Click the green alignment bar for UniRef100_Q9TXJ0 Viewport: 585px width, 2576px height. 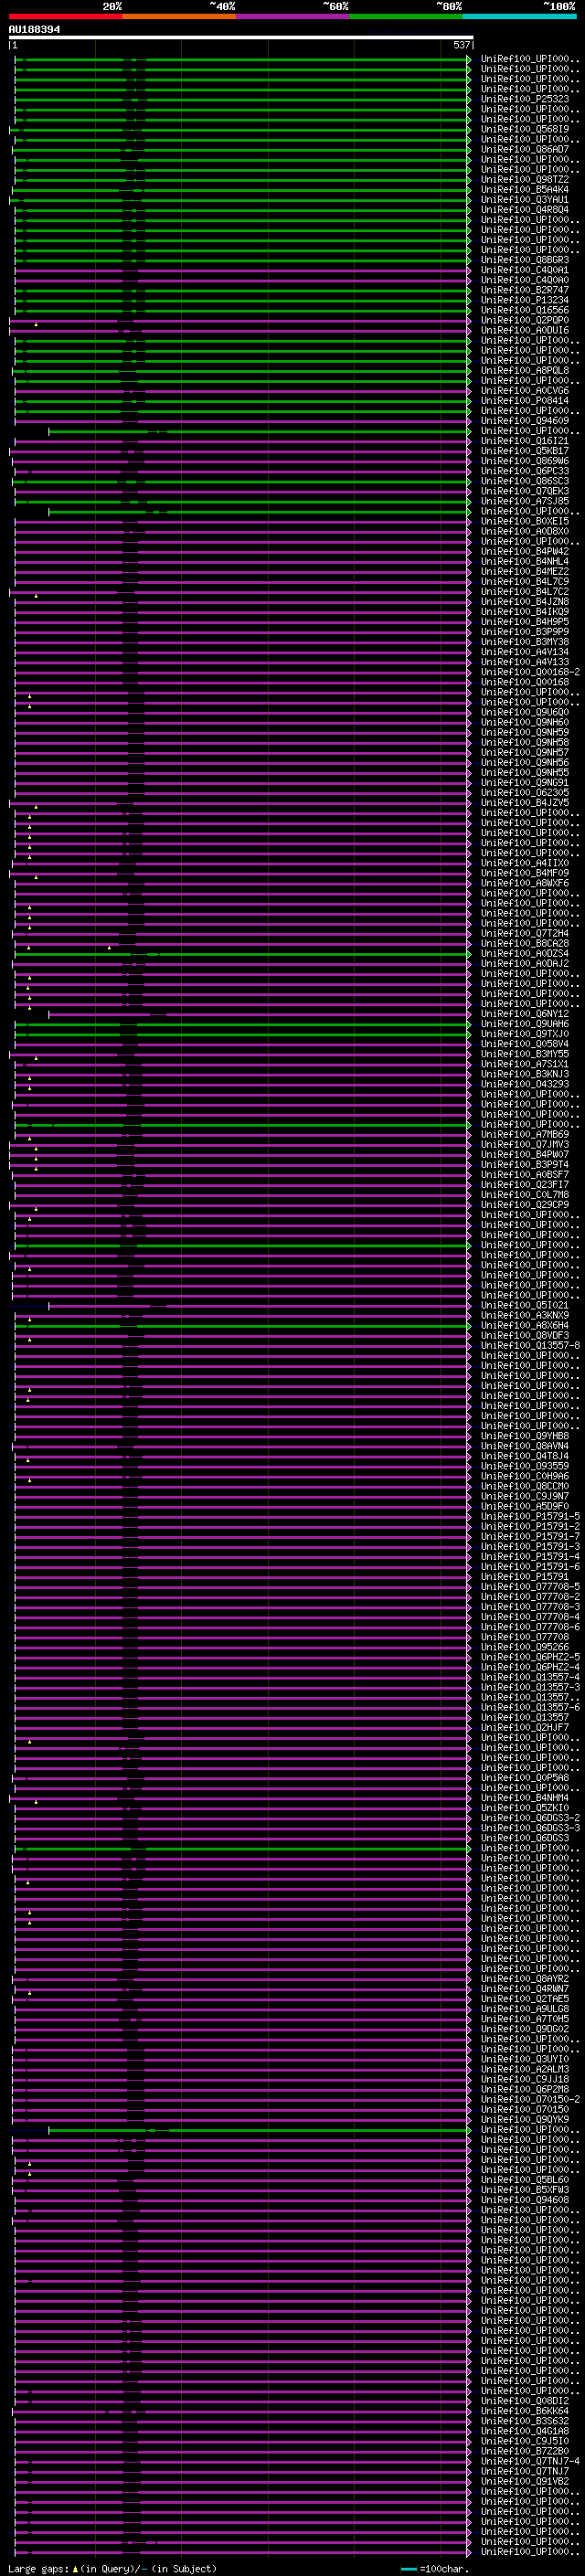pyautogui.click(x=242, y=1034)
